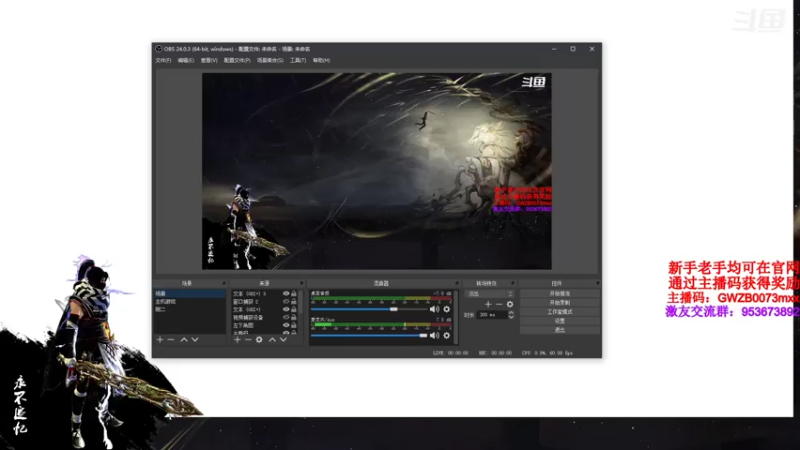This screenshot has width=800, height=450.
Task: Toggle lock on 窗口捕获 2 source
Action: (x=294, y=302)
